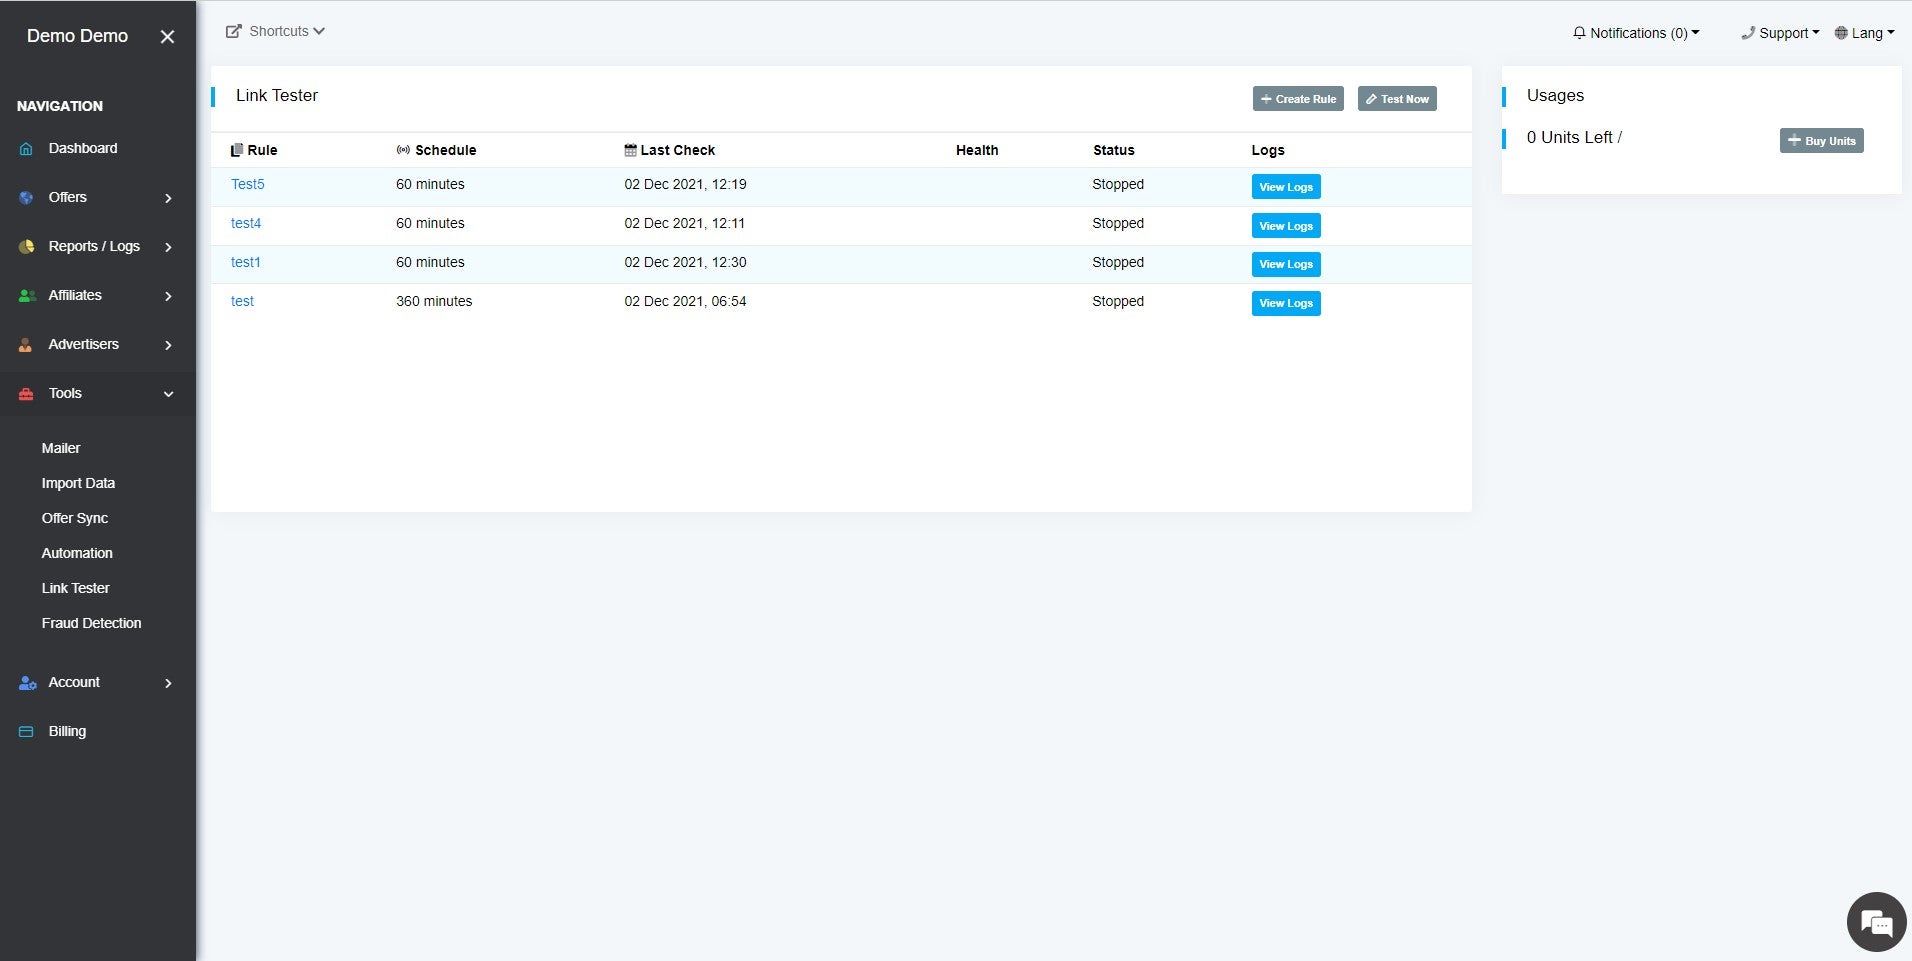
Task: Open the Shortcuts dropdown
Action: tap(276, 31)
